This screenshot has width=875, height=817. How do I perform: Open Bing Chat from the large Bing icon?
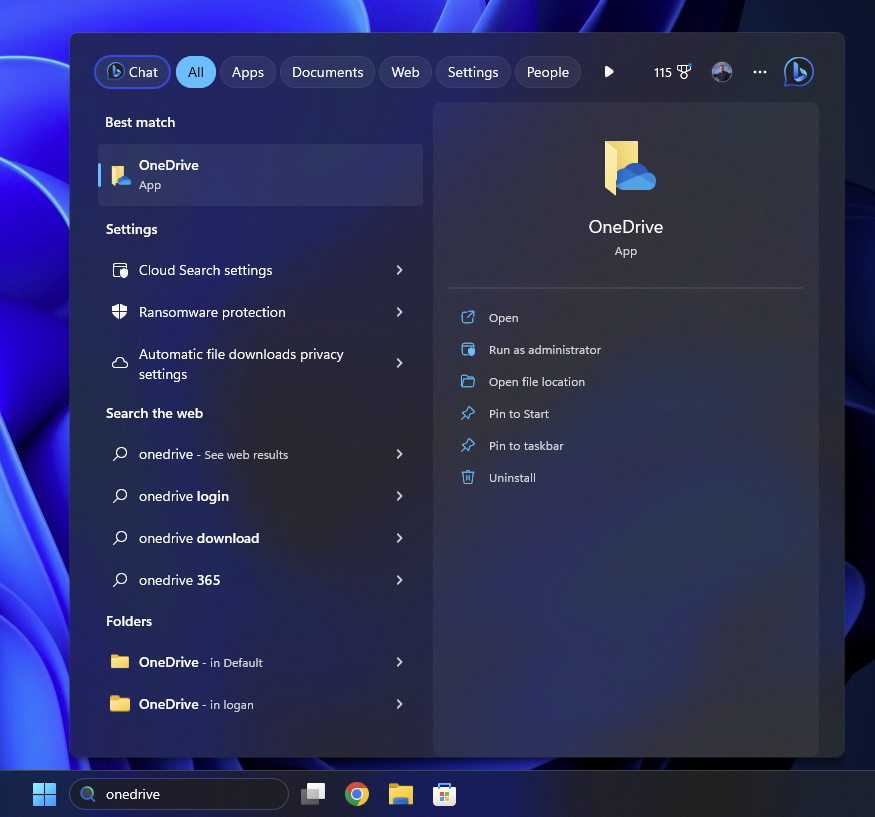799,72
